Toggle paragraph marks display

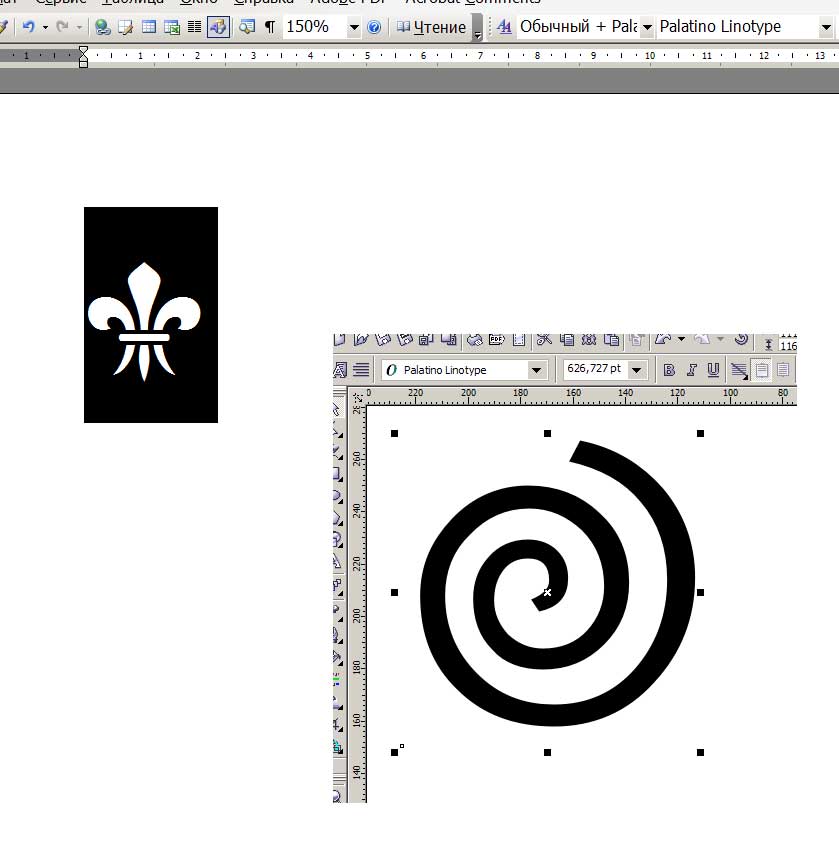(269, 27)
